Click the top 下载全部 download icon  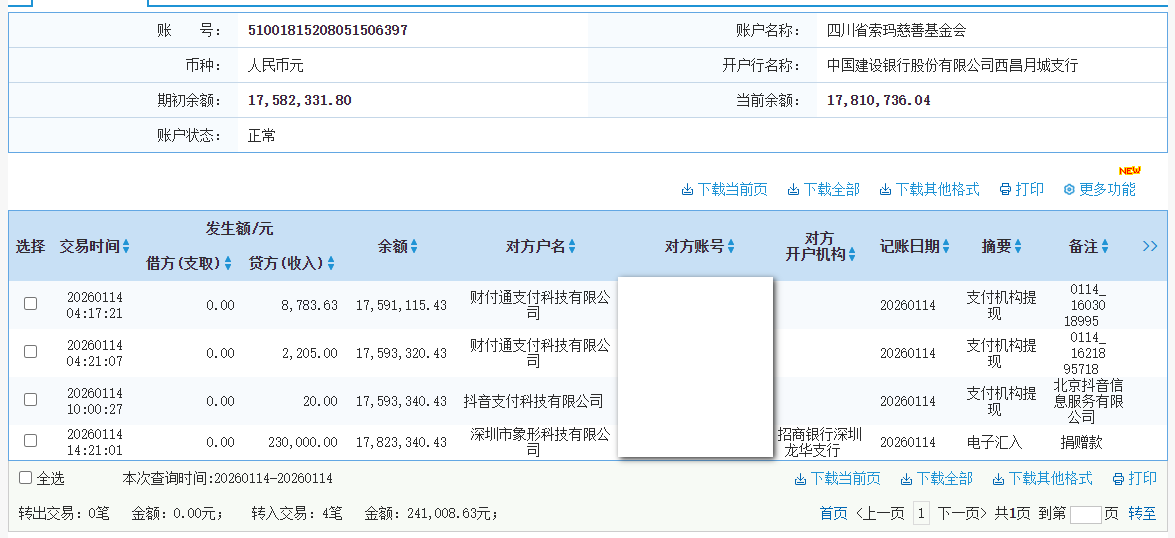(x=793, y=190)
